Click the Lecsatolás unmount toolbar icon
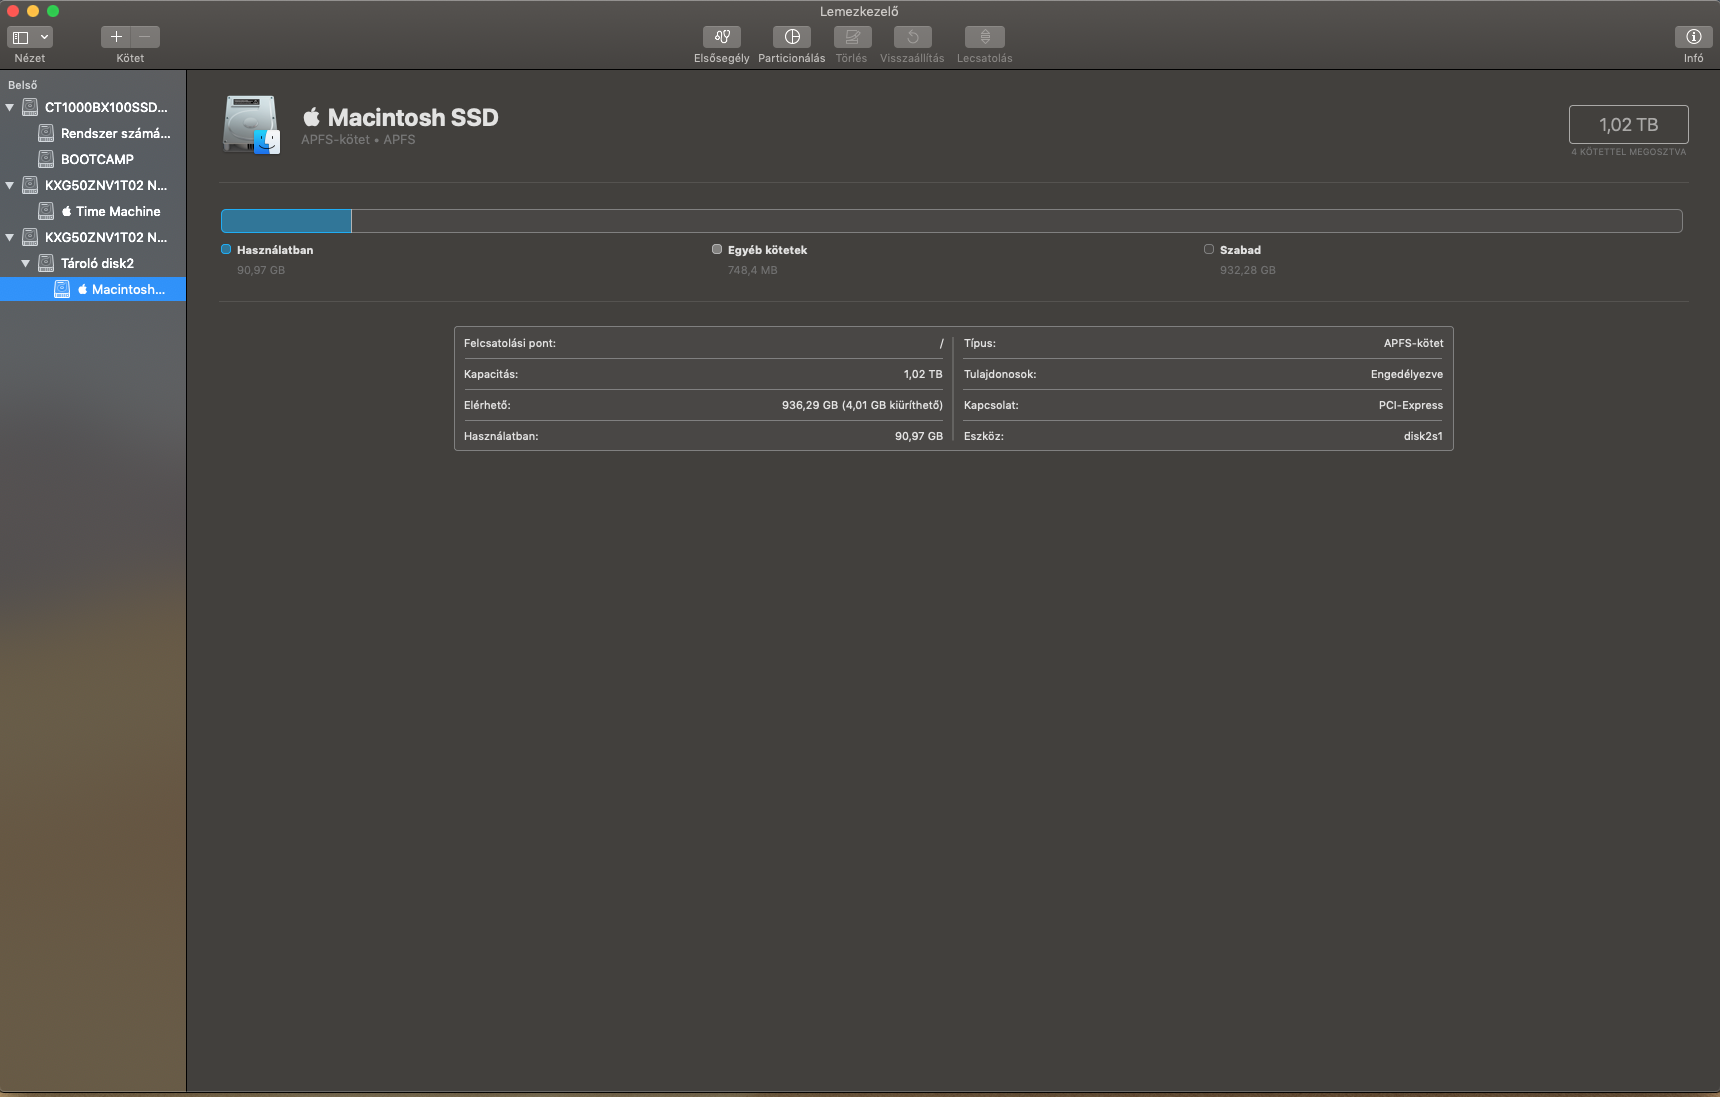 click(984, 37)
